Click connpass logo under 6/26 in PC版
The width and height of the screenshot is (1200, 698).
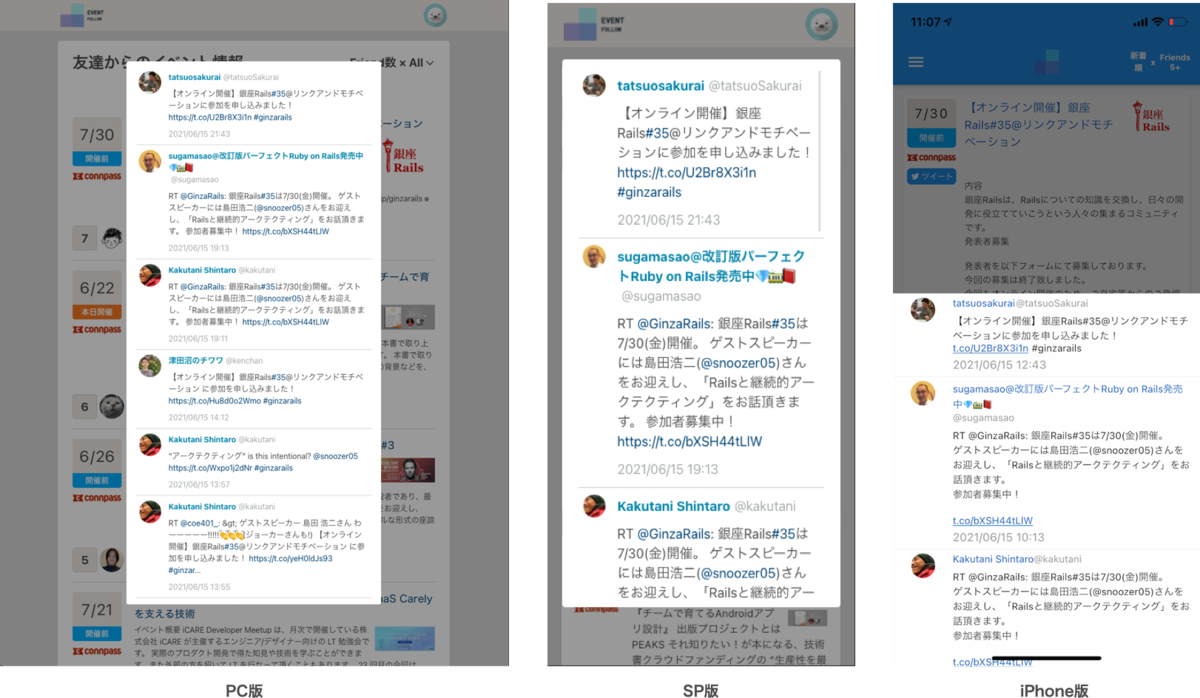[x=97, y=499]
